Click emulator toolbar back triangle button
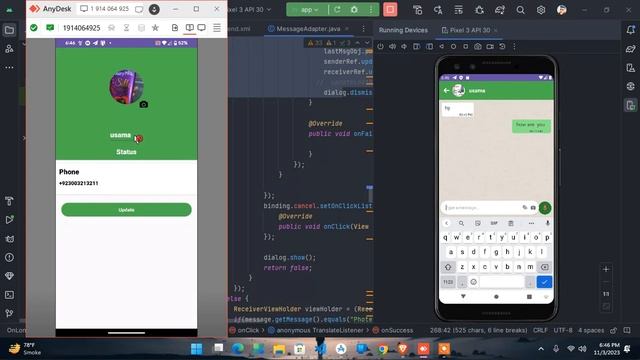The width and height of the screenshot is (640, 360). 441,47
